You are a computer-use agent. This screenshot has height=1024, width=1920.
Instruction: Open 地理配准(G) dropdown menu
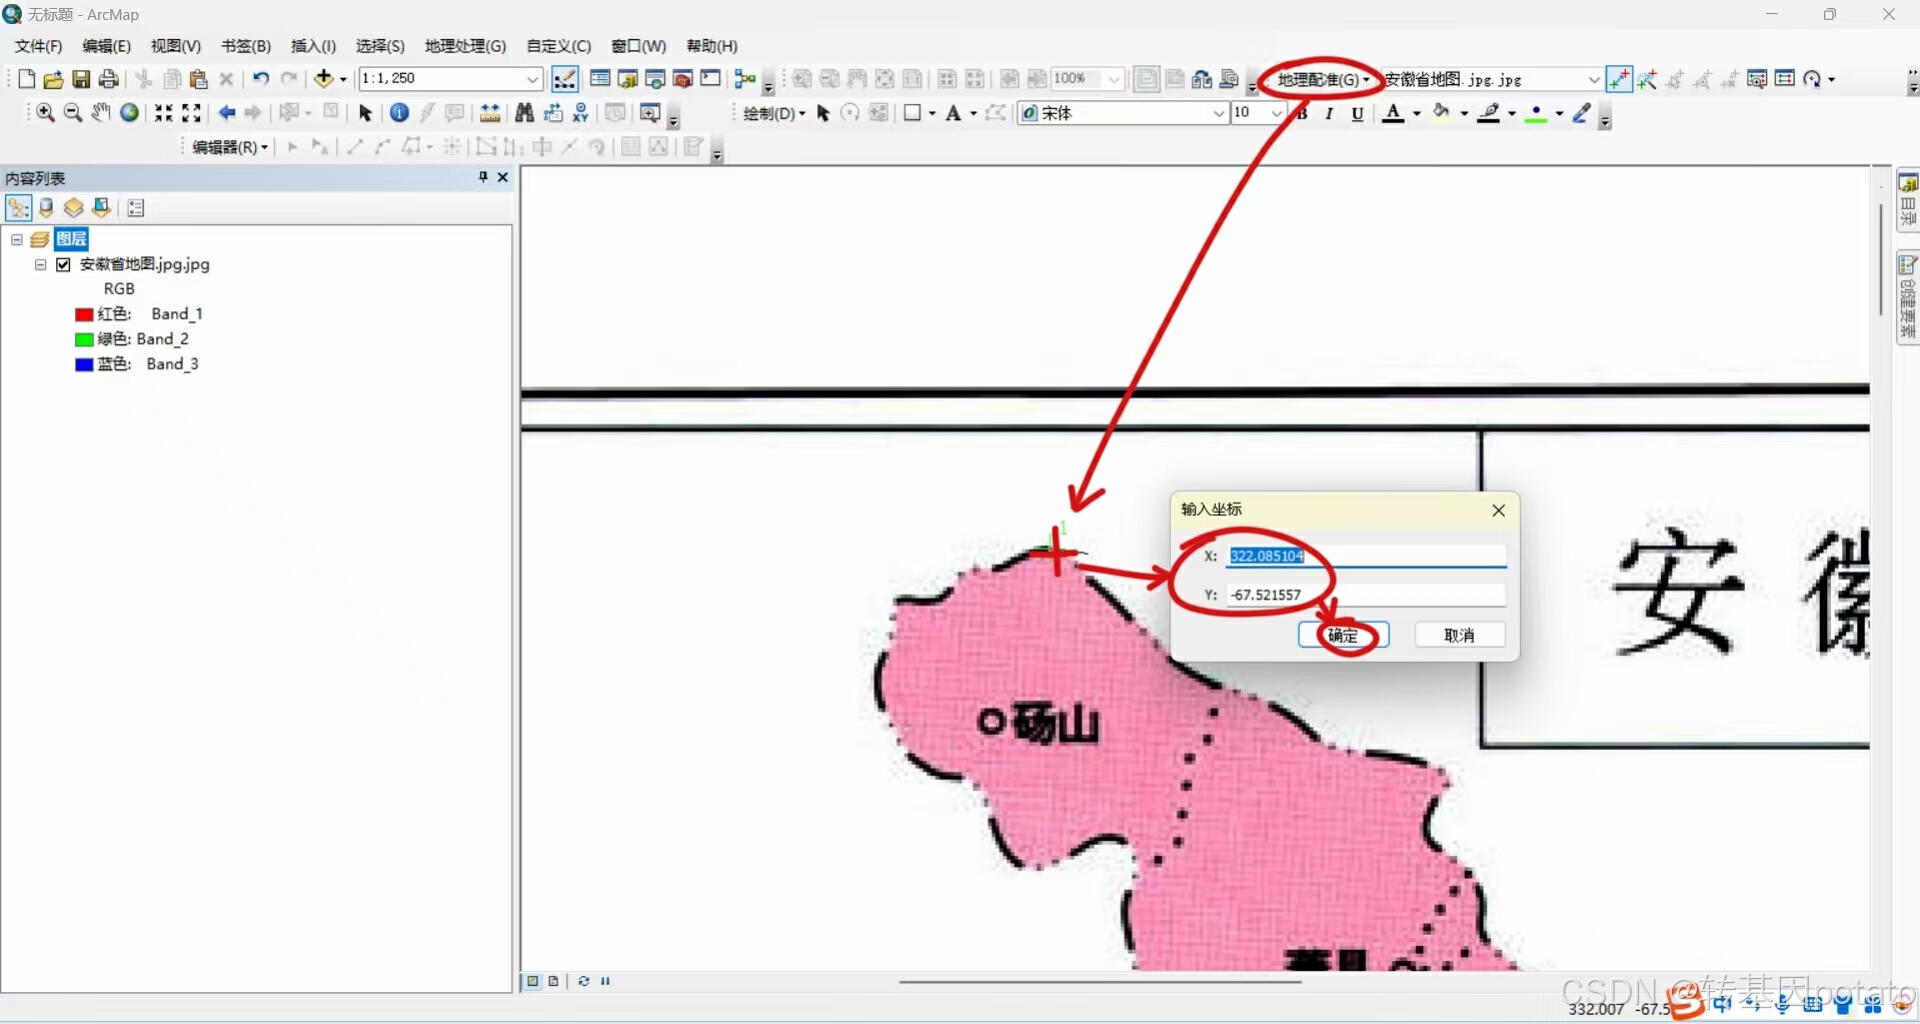(x=1323, y=79)
